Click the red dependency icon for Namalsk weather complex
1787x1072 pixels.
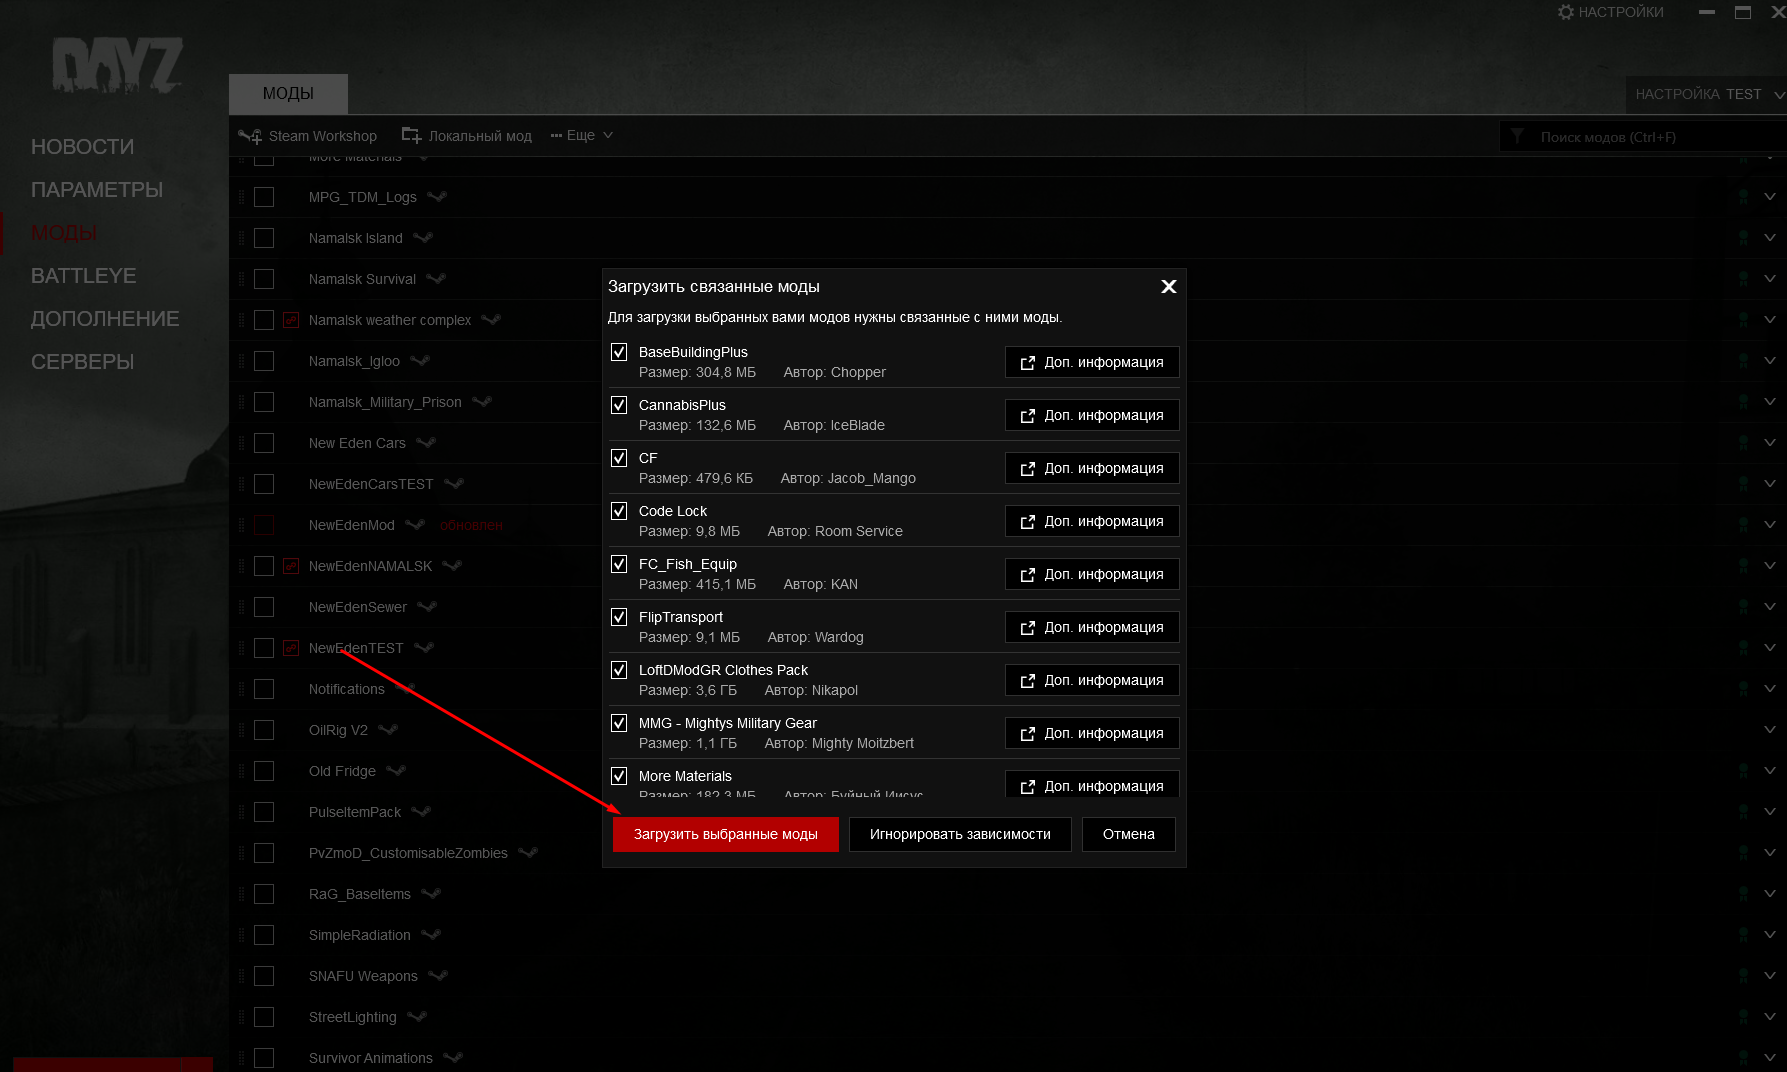point(291,320)
